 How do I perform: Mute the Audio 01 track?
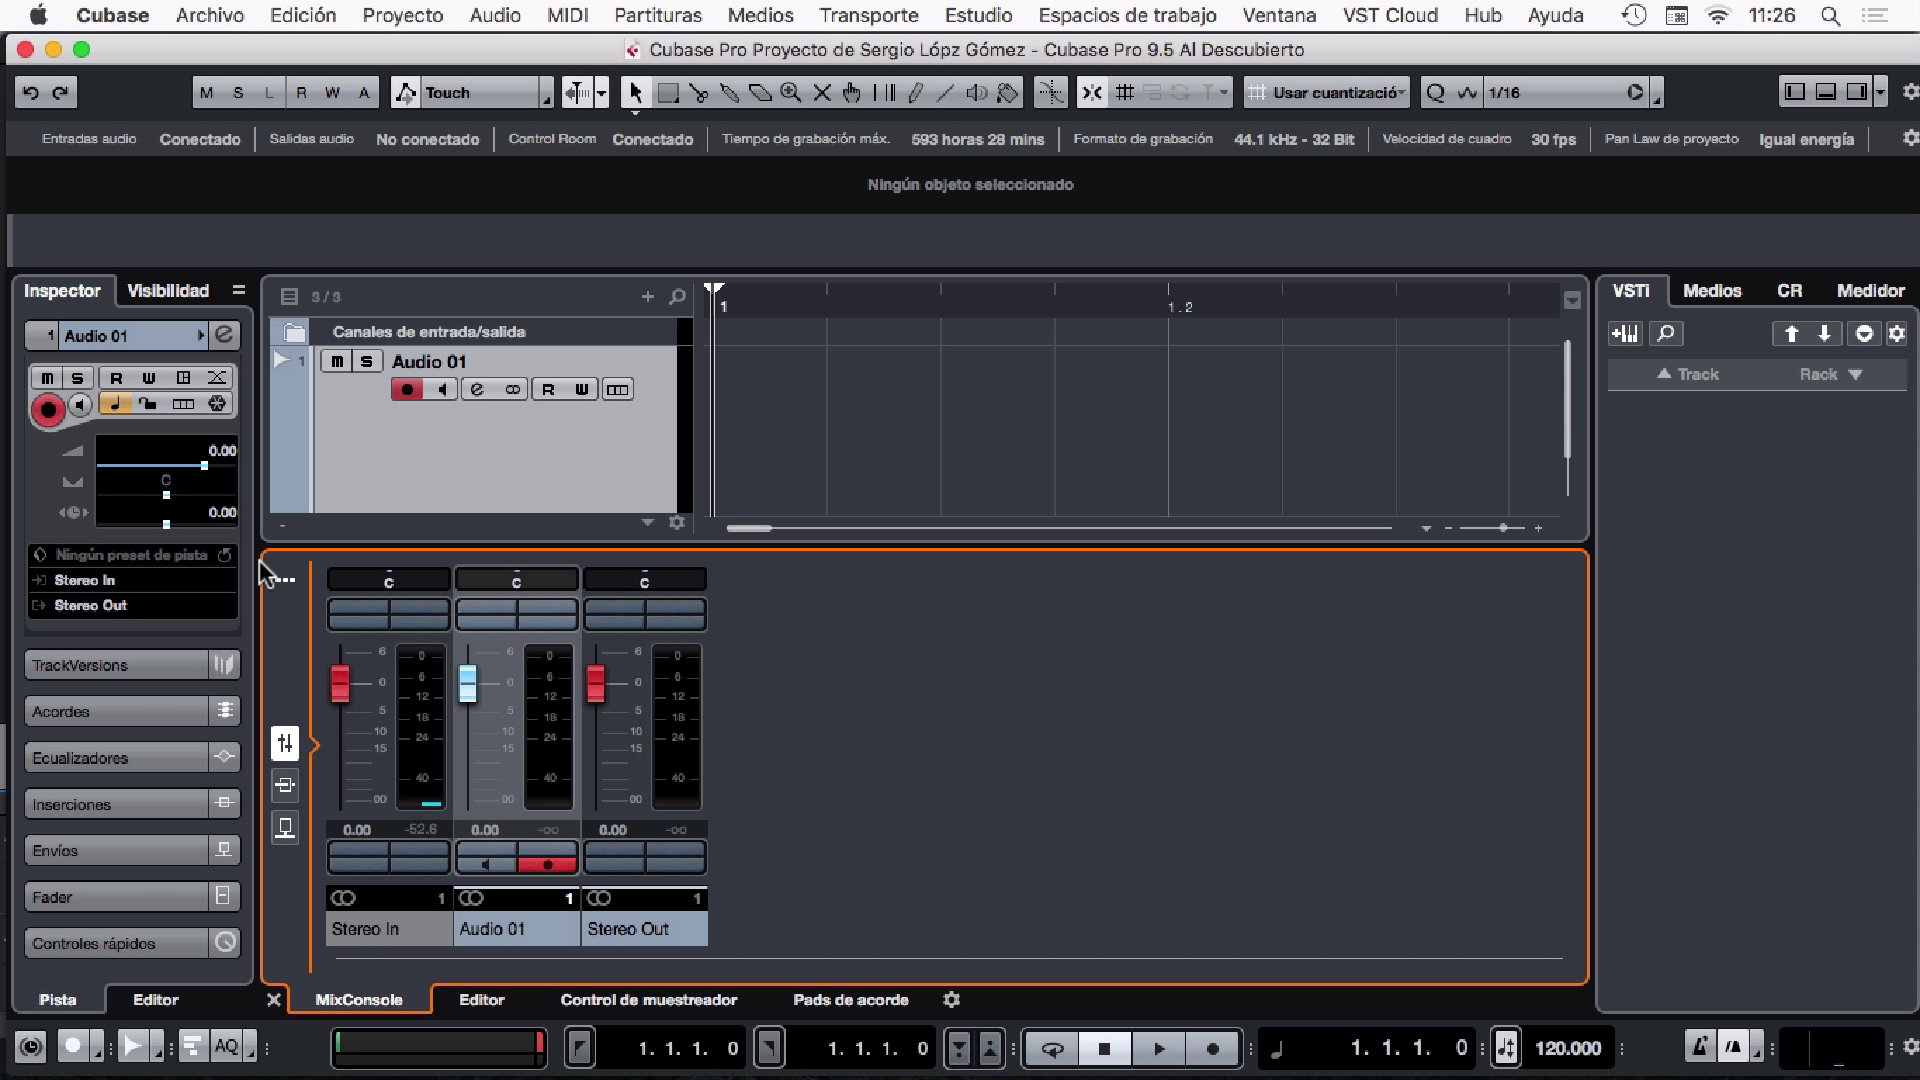[x=337, y=362]
